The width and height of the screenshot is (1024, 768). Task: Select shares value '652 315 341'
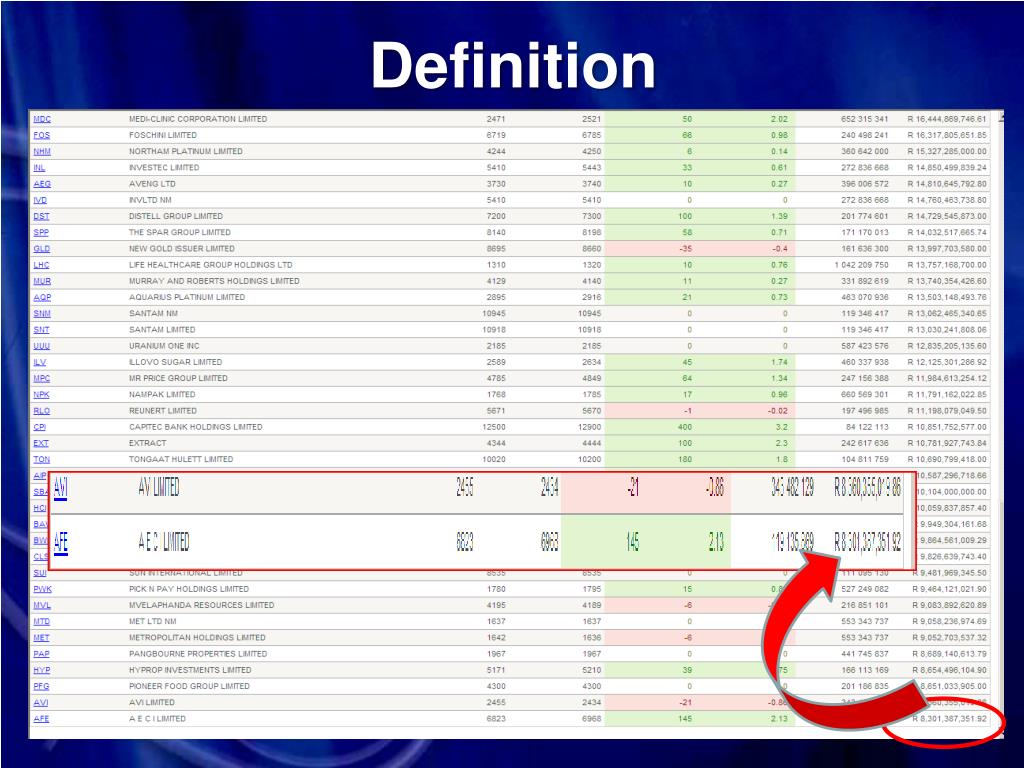coord(865,119)
